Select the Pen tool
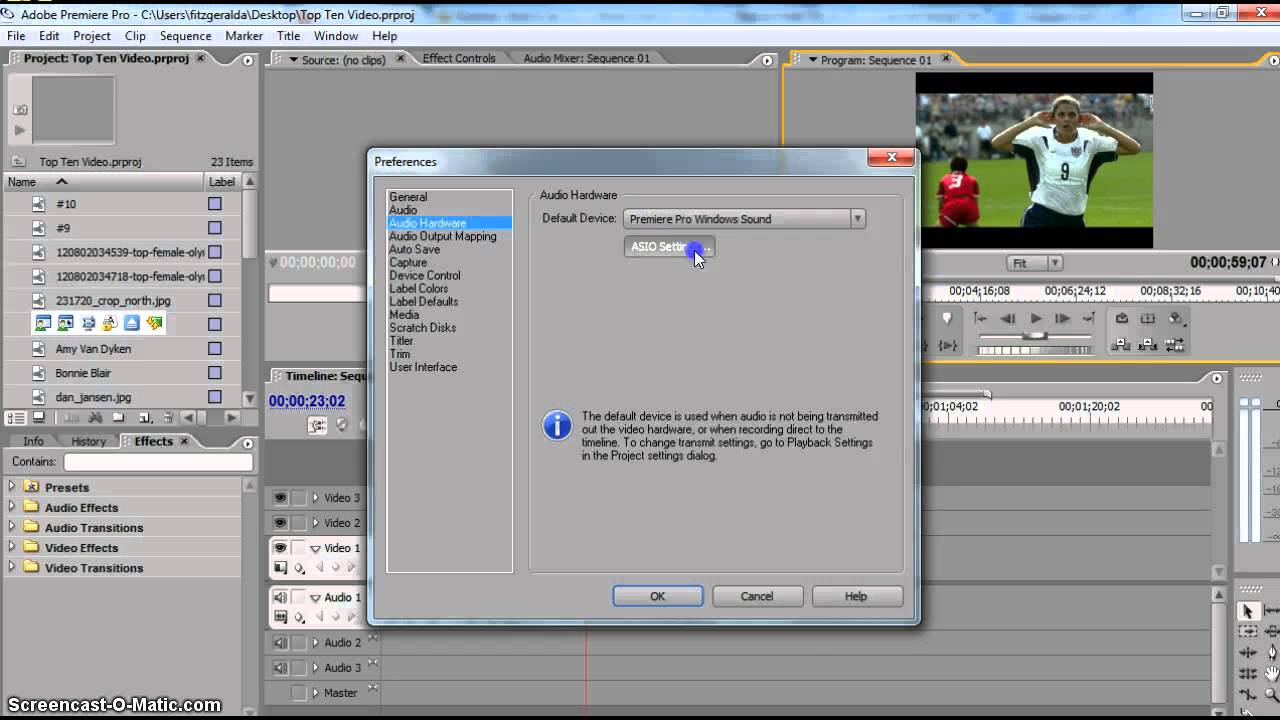 [x=1272, y=653]
